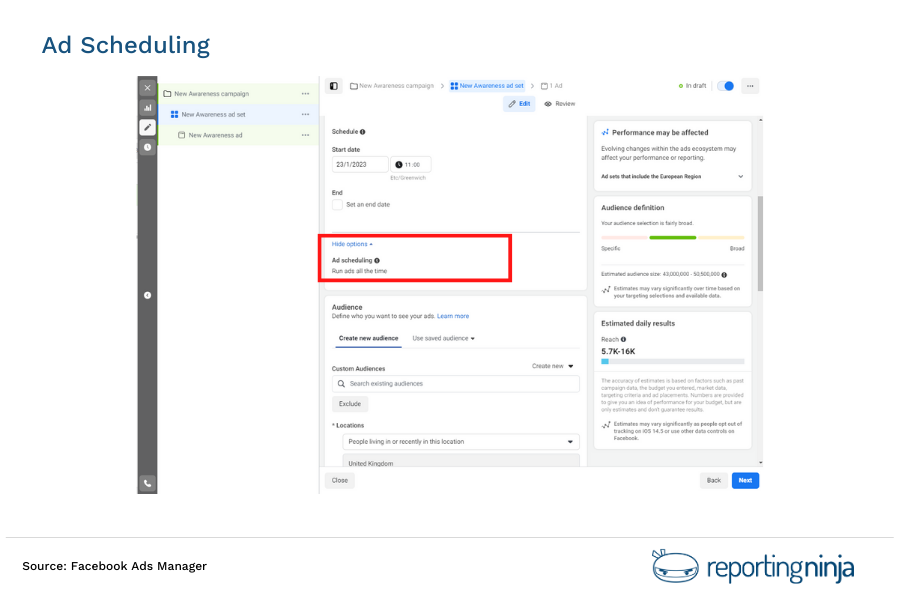This screenshot has height=600, width=900.
Task: Expand Ad sets that include European Region
Action: (672, 176)
